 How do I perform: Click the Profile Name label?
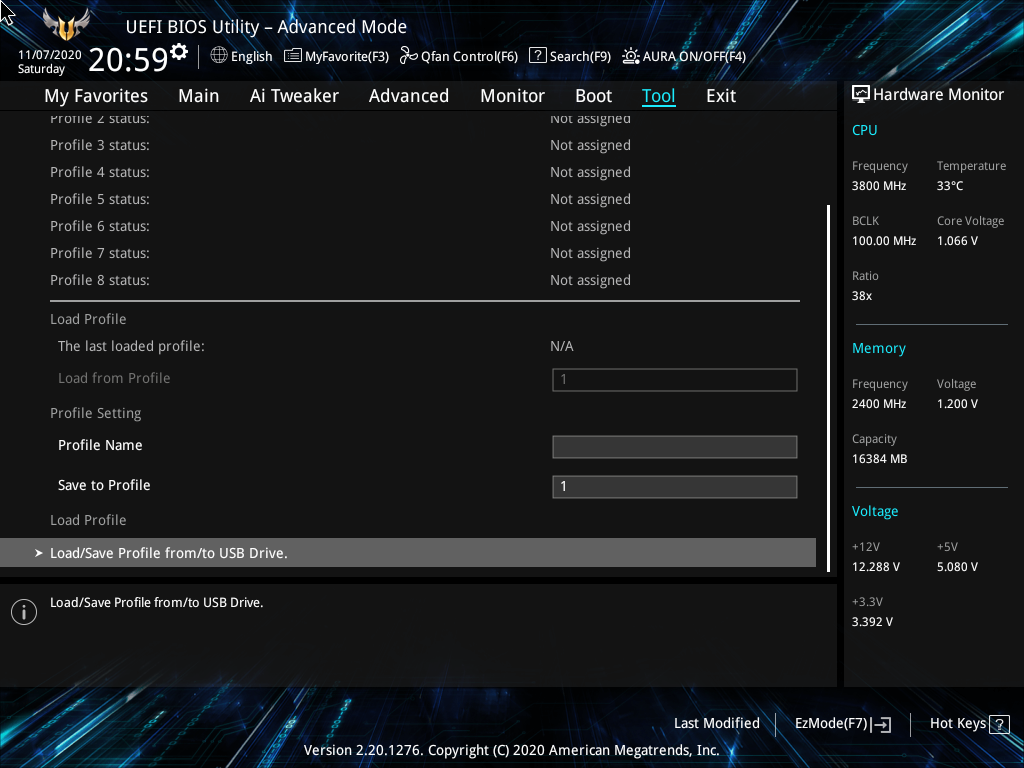(100, 445)
